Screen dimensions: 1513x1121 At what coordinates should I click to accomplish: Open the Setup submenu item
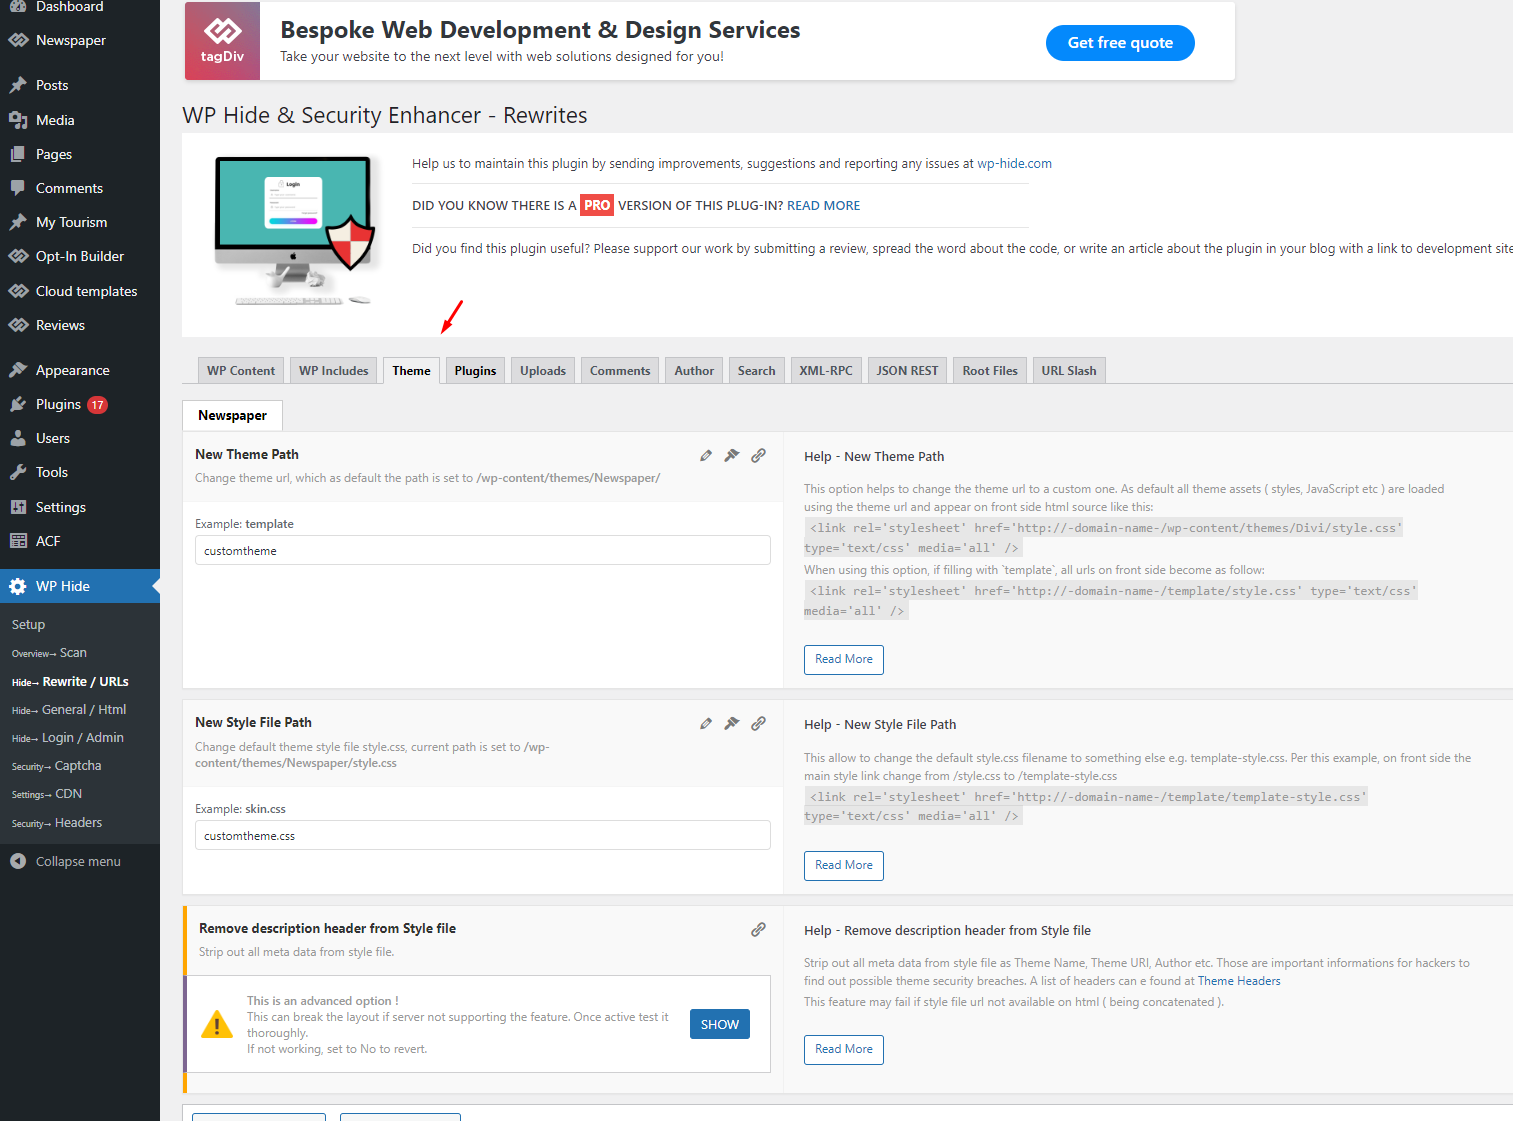point(28,624)
